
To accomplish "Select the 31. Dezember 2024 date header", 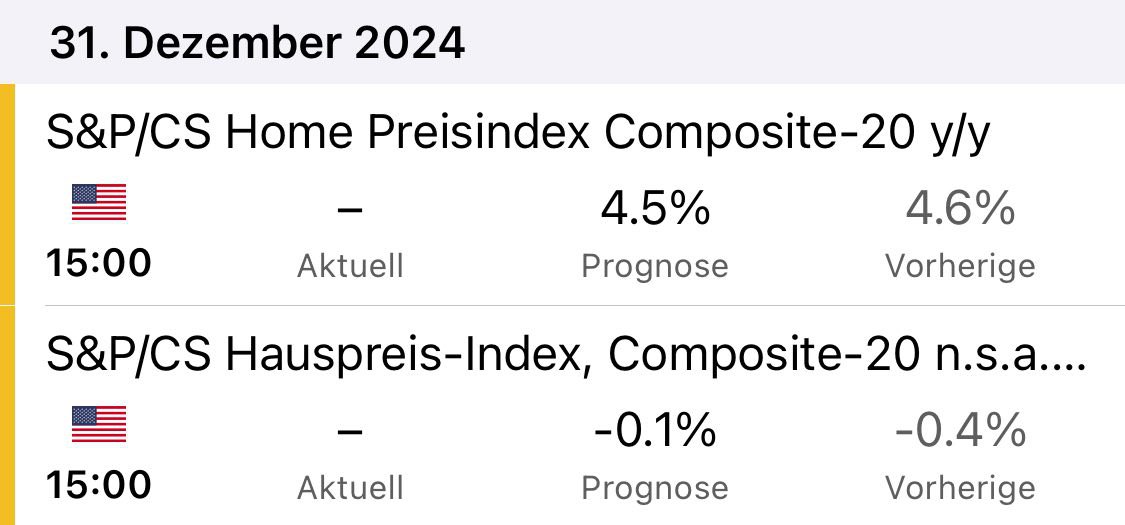I will pyautogui.click(x=257, y=43).
